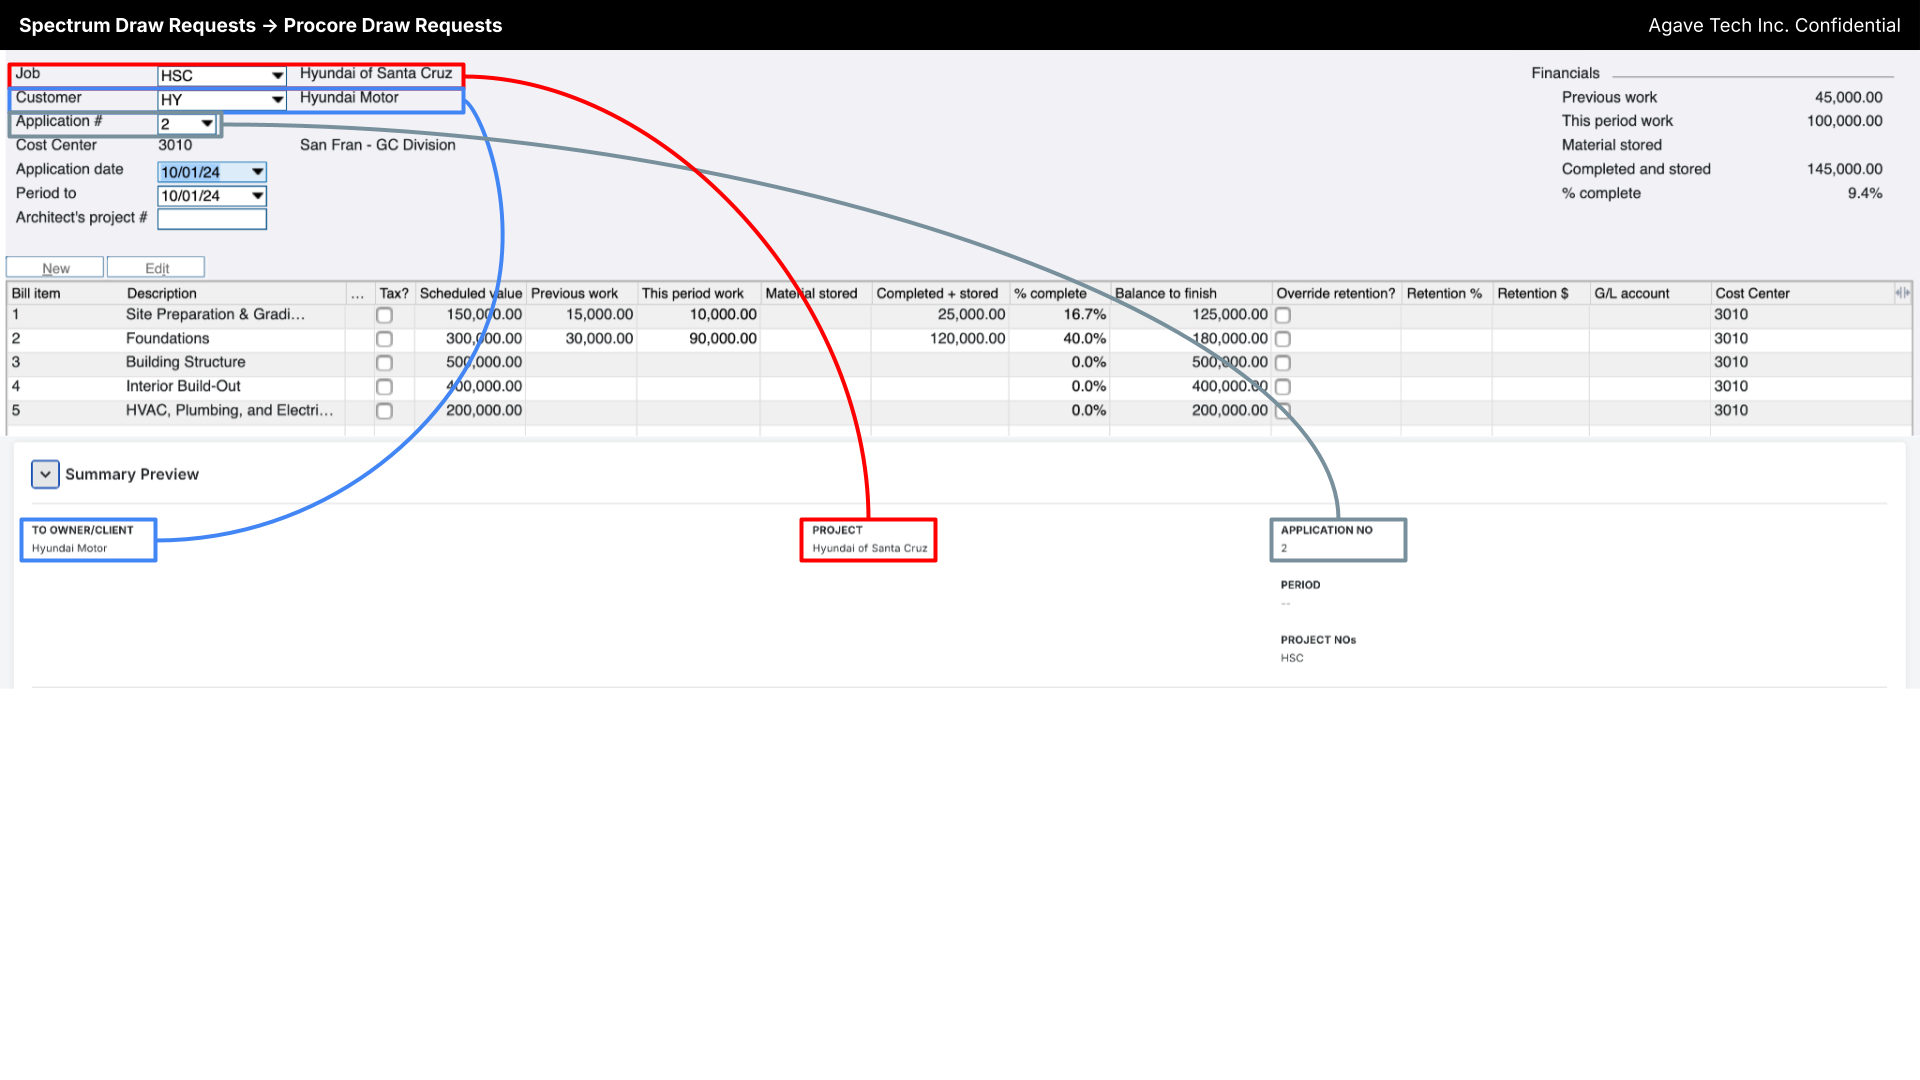Click the Hyundai Motor customer name text
1920x1080 pixels.
tap(349, 98)
